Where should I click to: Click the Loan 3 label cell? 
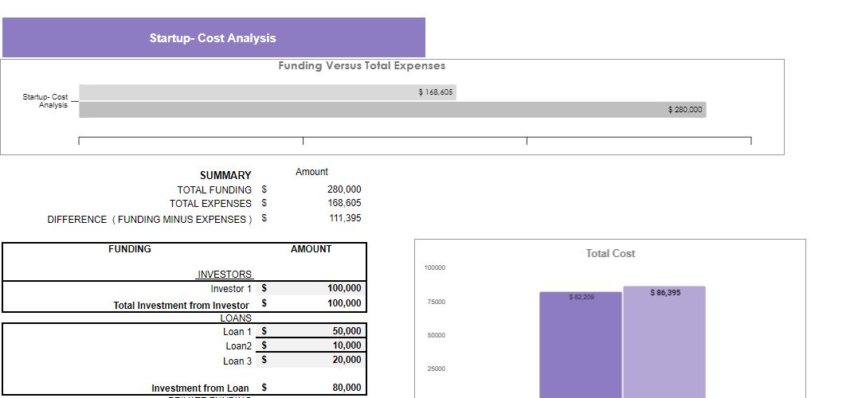237,361
